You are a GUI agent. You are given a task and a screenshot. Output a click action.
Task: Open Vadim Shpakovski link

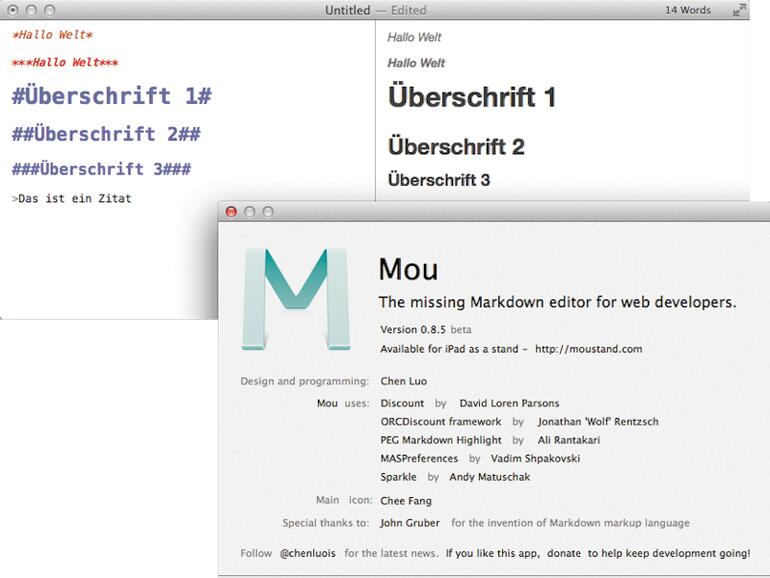[535, 458]
